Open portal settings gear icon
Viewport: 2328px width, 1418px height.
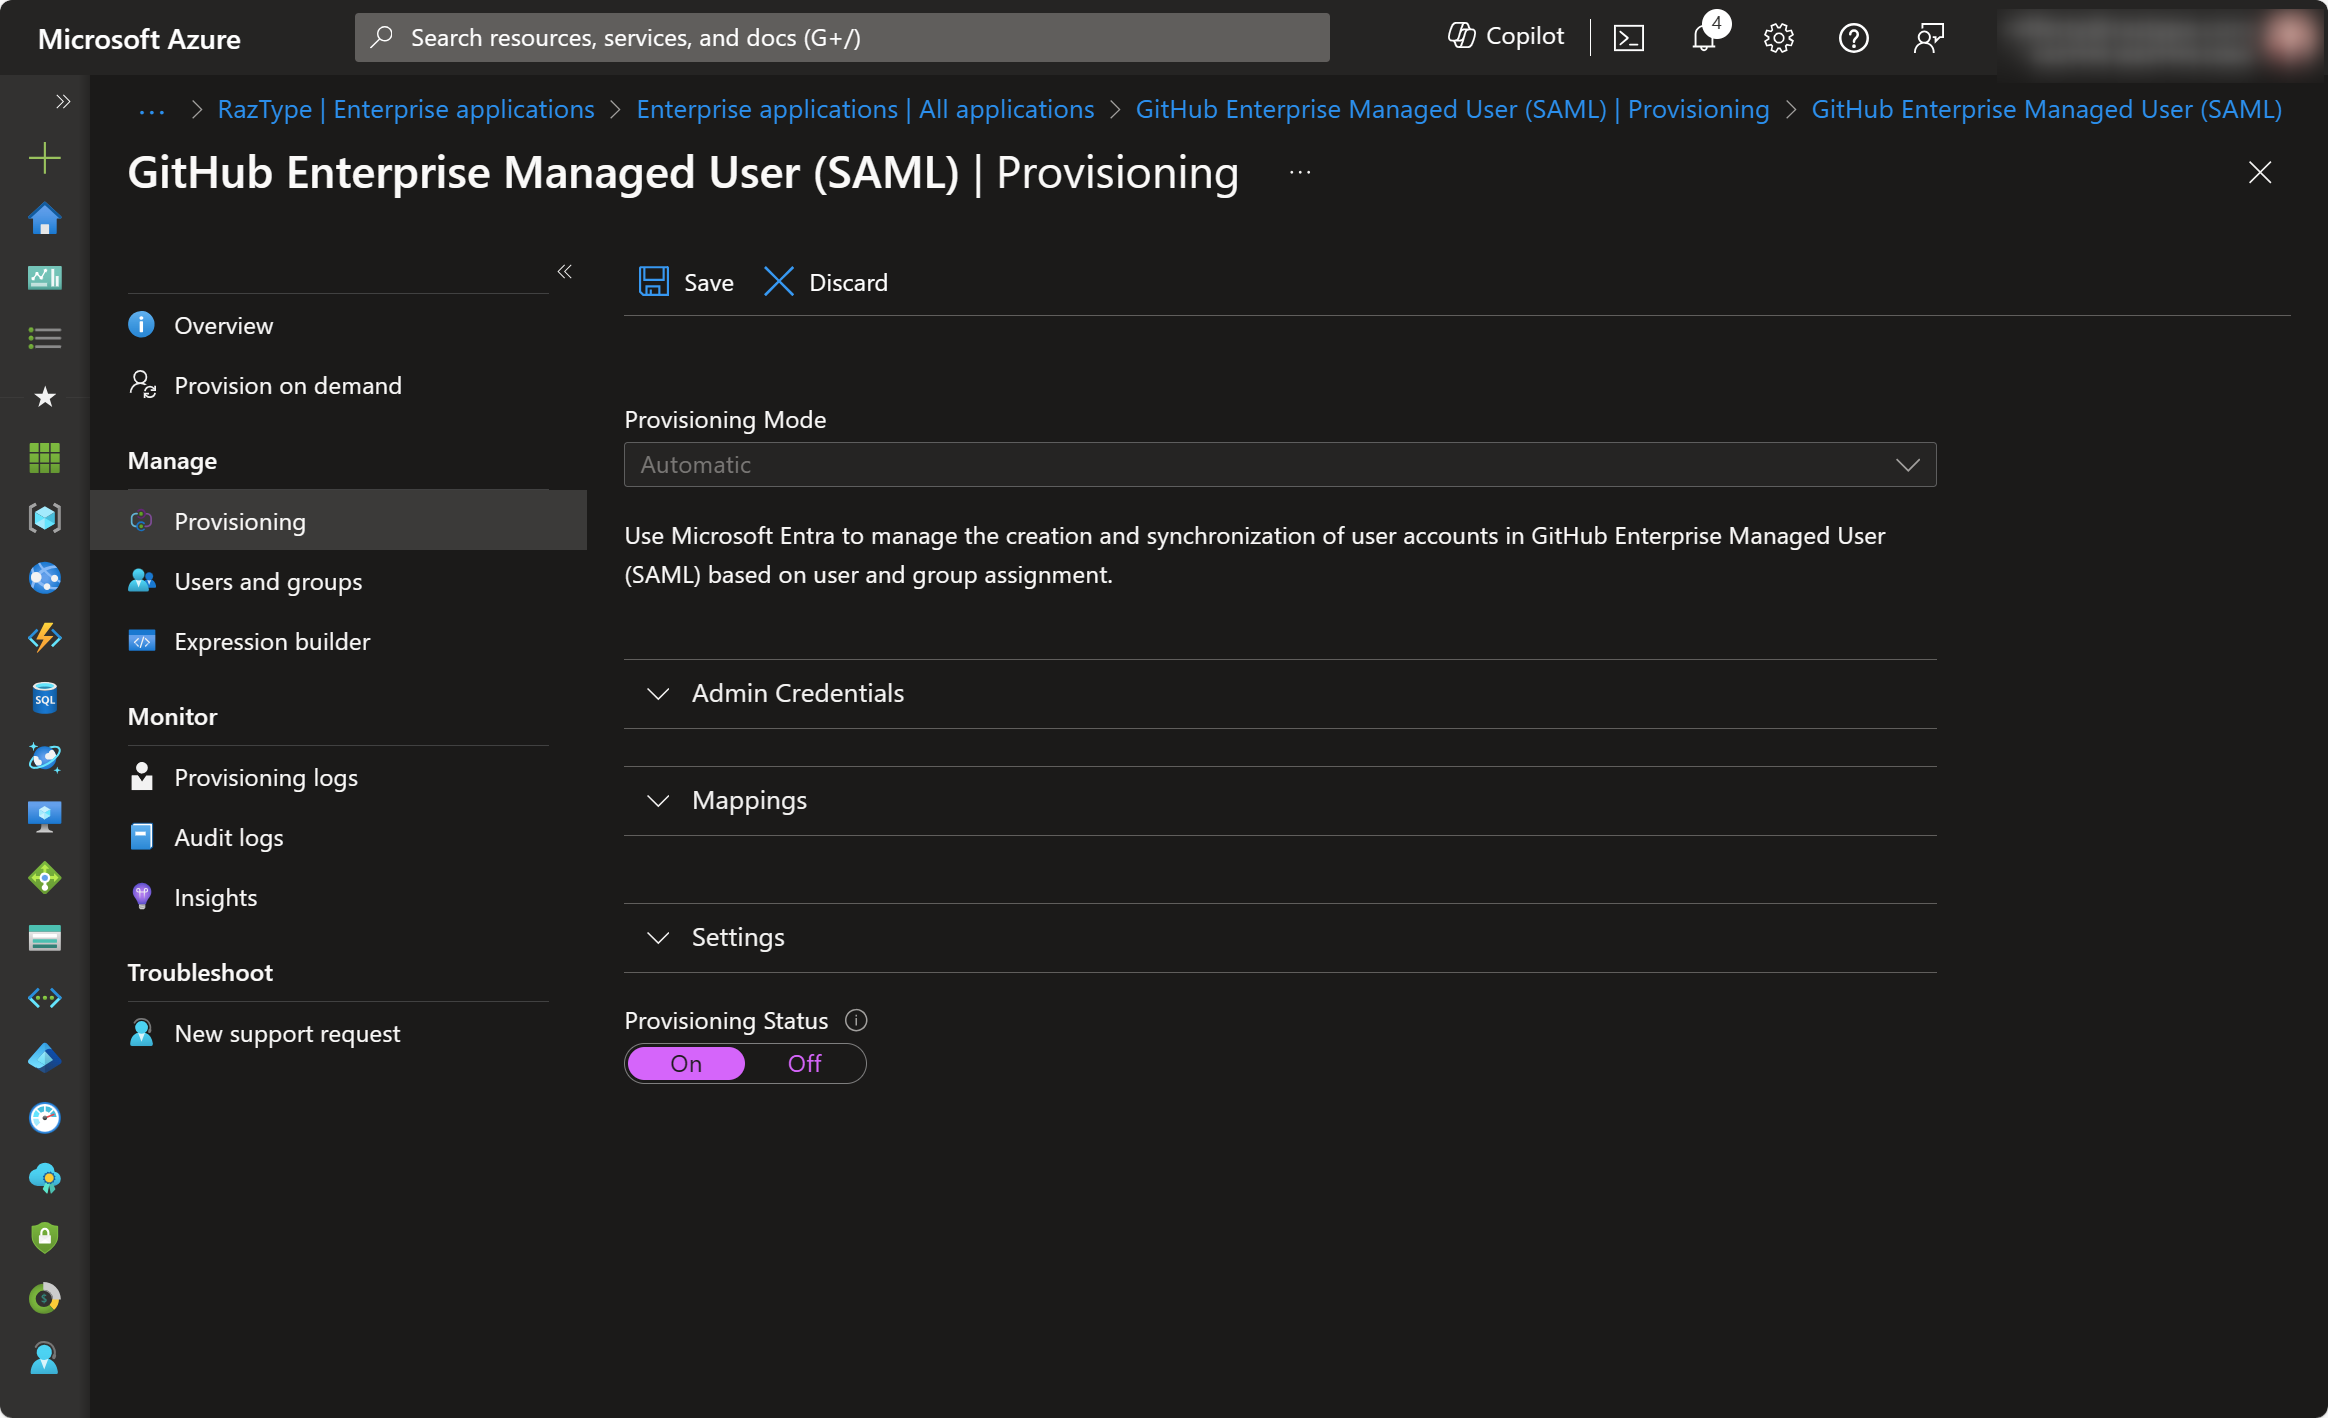1778,38
